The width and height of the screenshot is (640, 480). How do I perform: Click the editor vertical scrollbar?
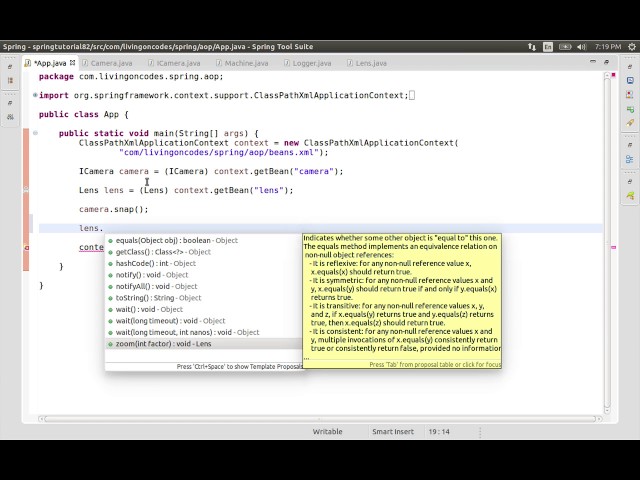tap(607, 244)
